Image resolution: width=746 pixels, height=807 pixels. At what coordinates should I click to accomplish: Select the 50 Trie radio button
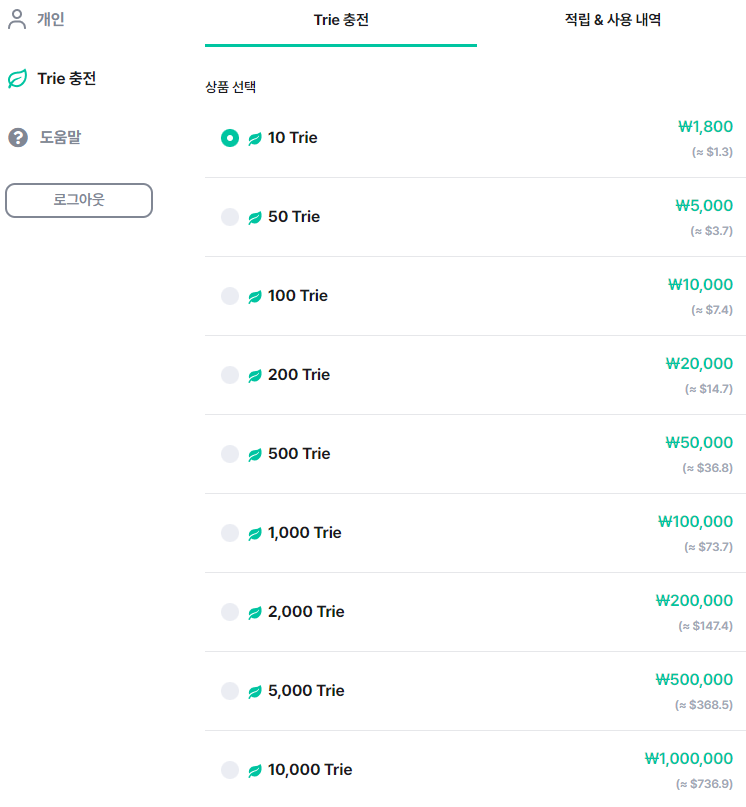230,217
